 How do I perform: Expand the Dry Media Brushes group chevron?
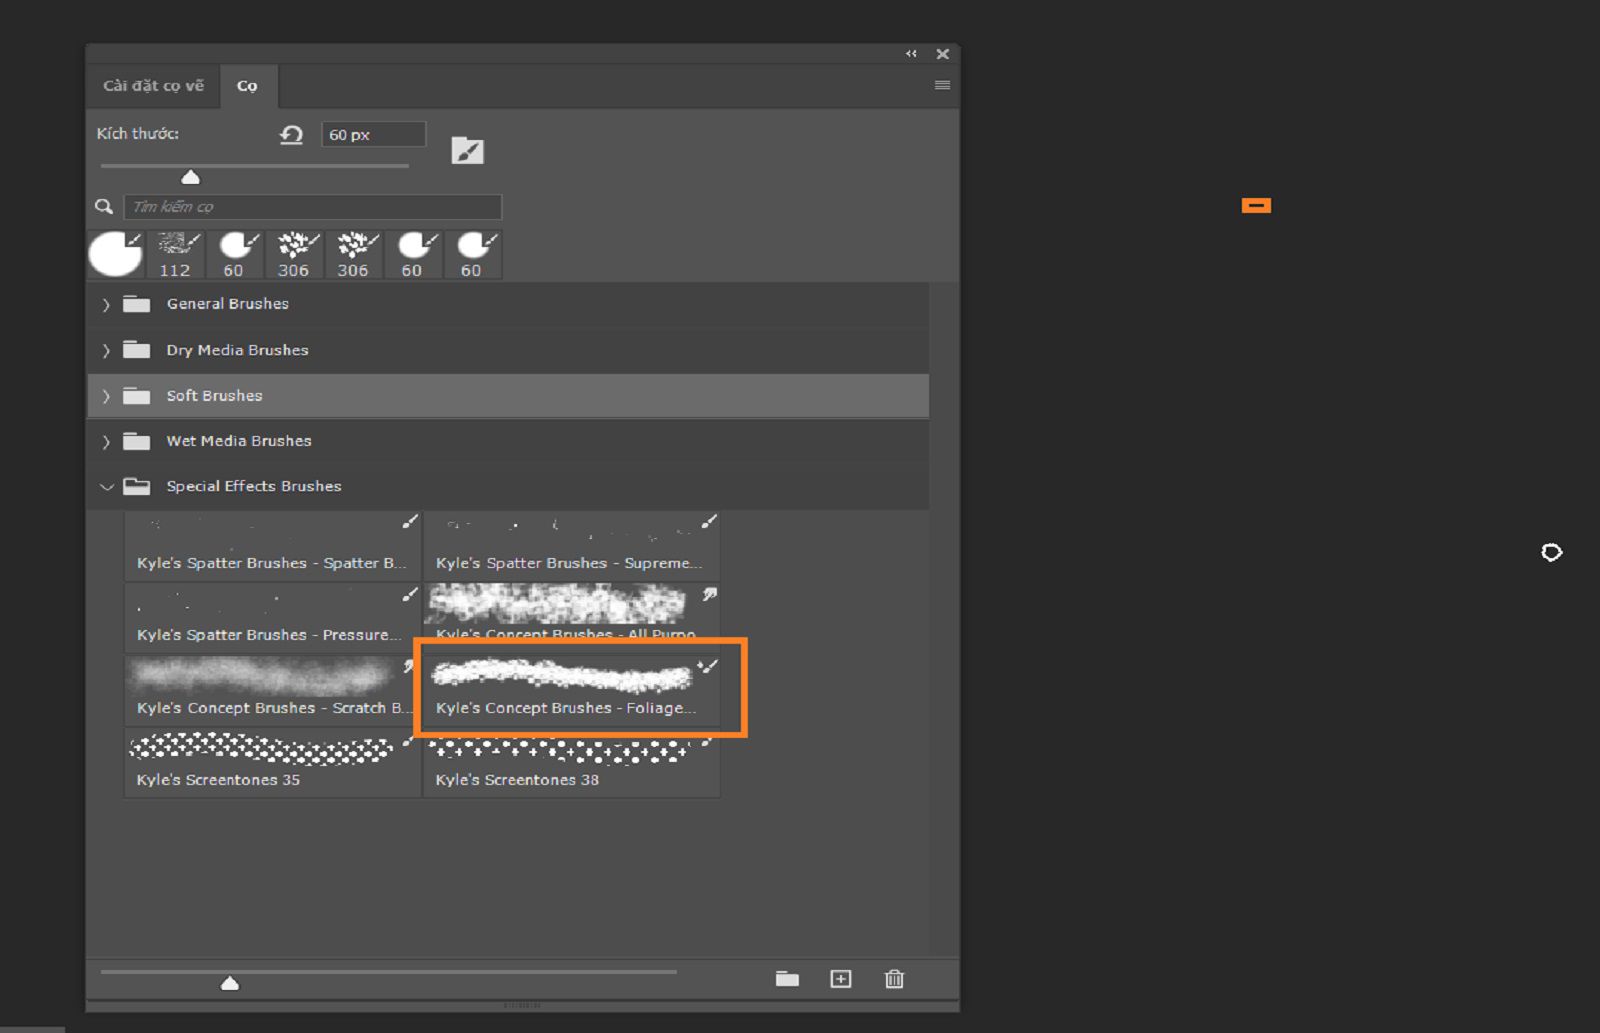click(x=106, y=351)
